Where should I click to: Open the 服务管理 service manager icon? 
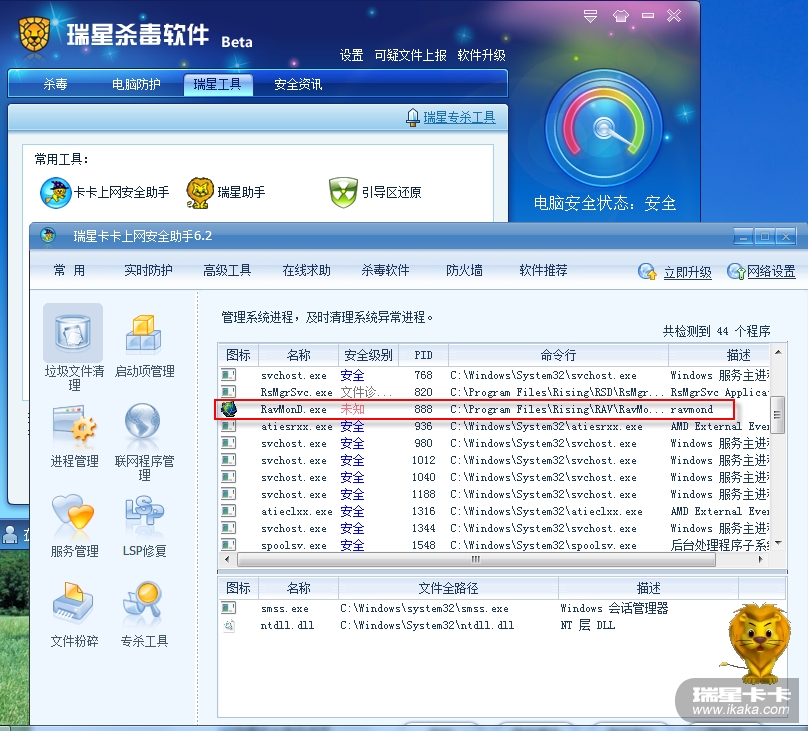pyautogui.click(x=73, y=513)
